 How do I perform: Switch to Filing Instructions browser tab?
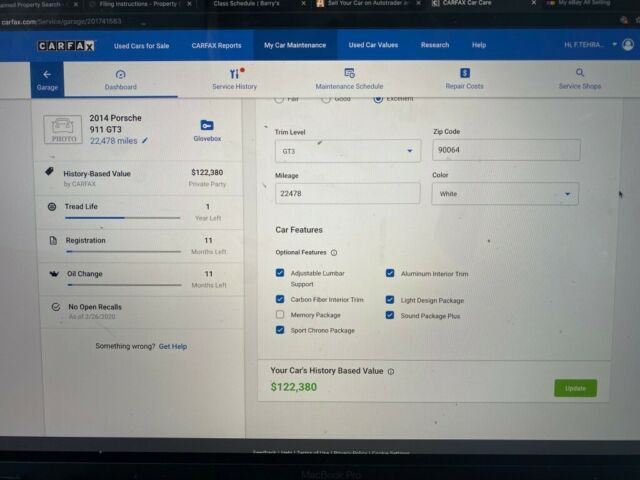pos(139,4)
